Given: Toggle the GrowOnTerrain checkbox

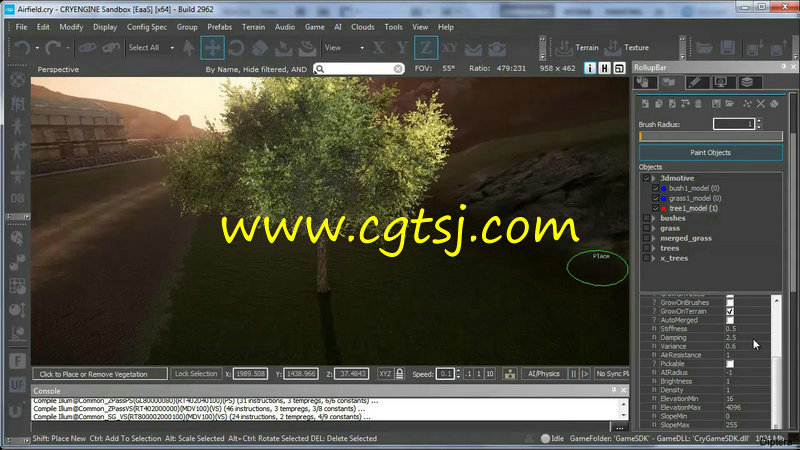Looking at the screenshot, I should click(x=730, y=311).
